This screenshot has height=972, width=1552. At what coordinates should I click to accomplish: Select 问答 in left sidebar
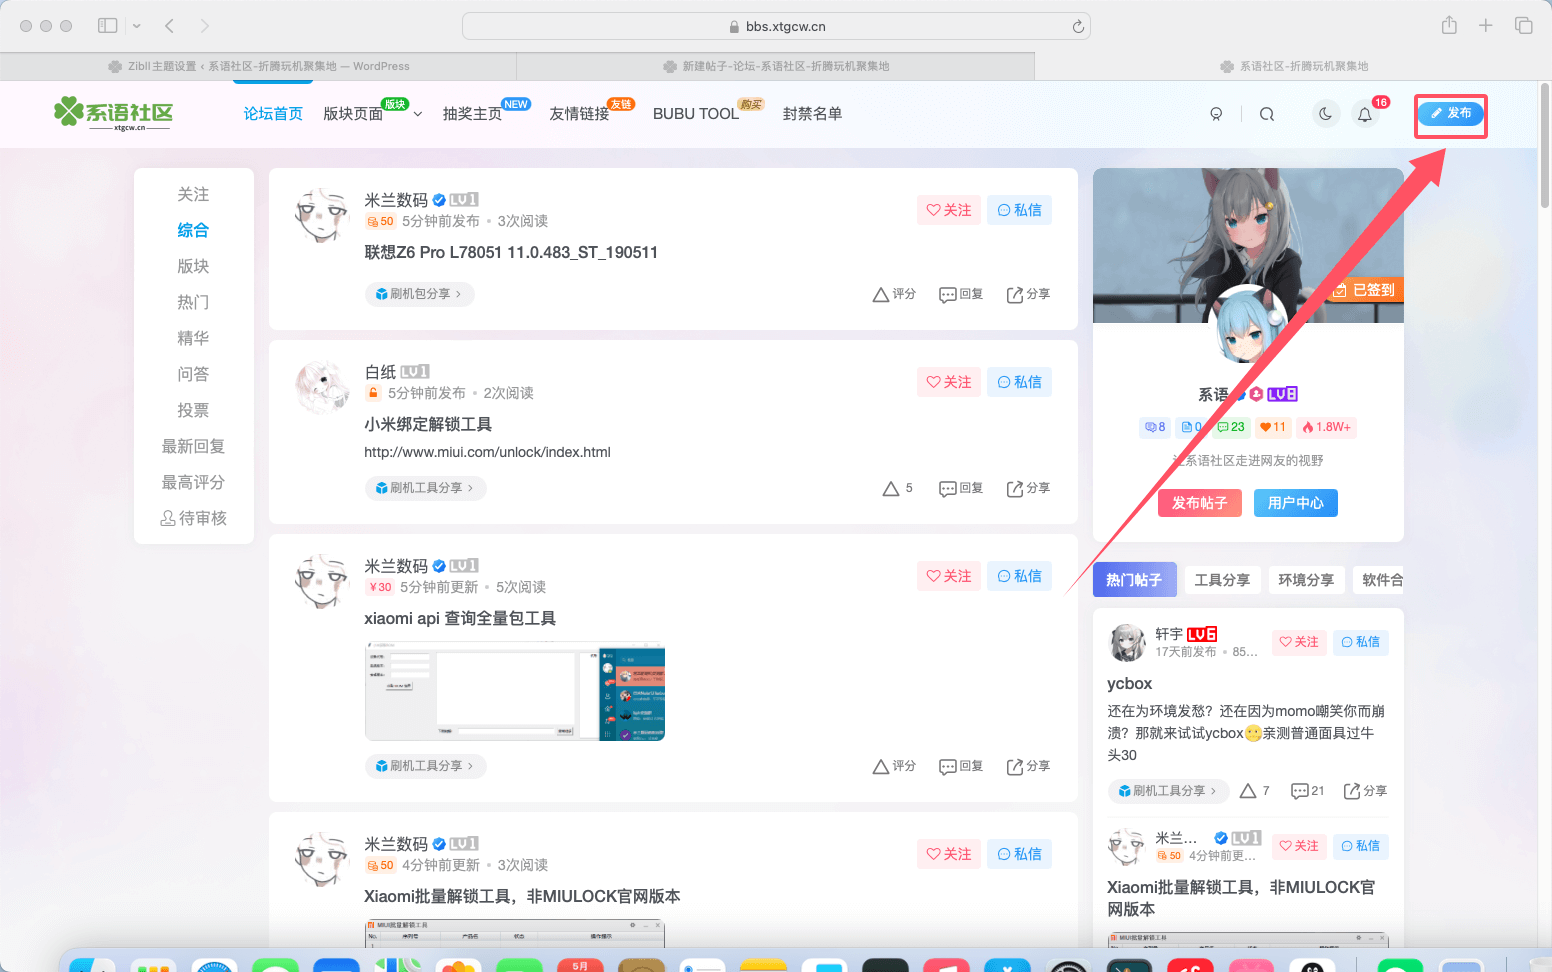point(193,374)
